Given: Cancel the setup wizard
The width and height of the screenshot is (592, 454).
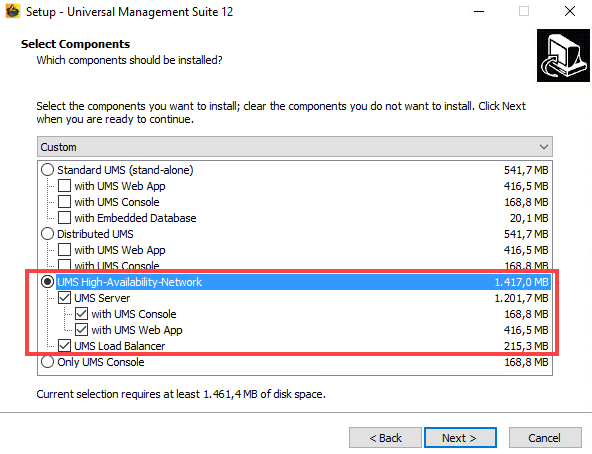Looking at the screenshot, I should [x=545, y=438].
